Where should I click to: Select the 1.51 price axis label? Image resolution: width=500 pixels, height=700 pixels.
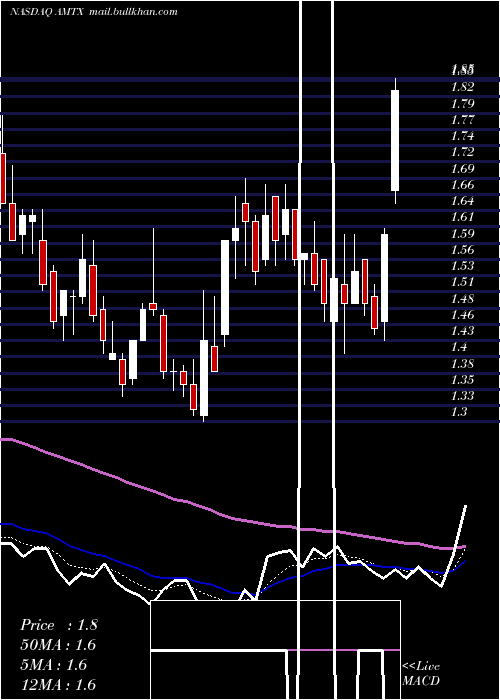[462, 282]
